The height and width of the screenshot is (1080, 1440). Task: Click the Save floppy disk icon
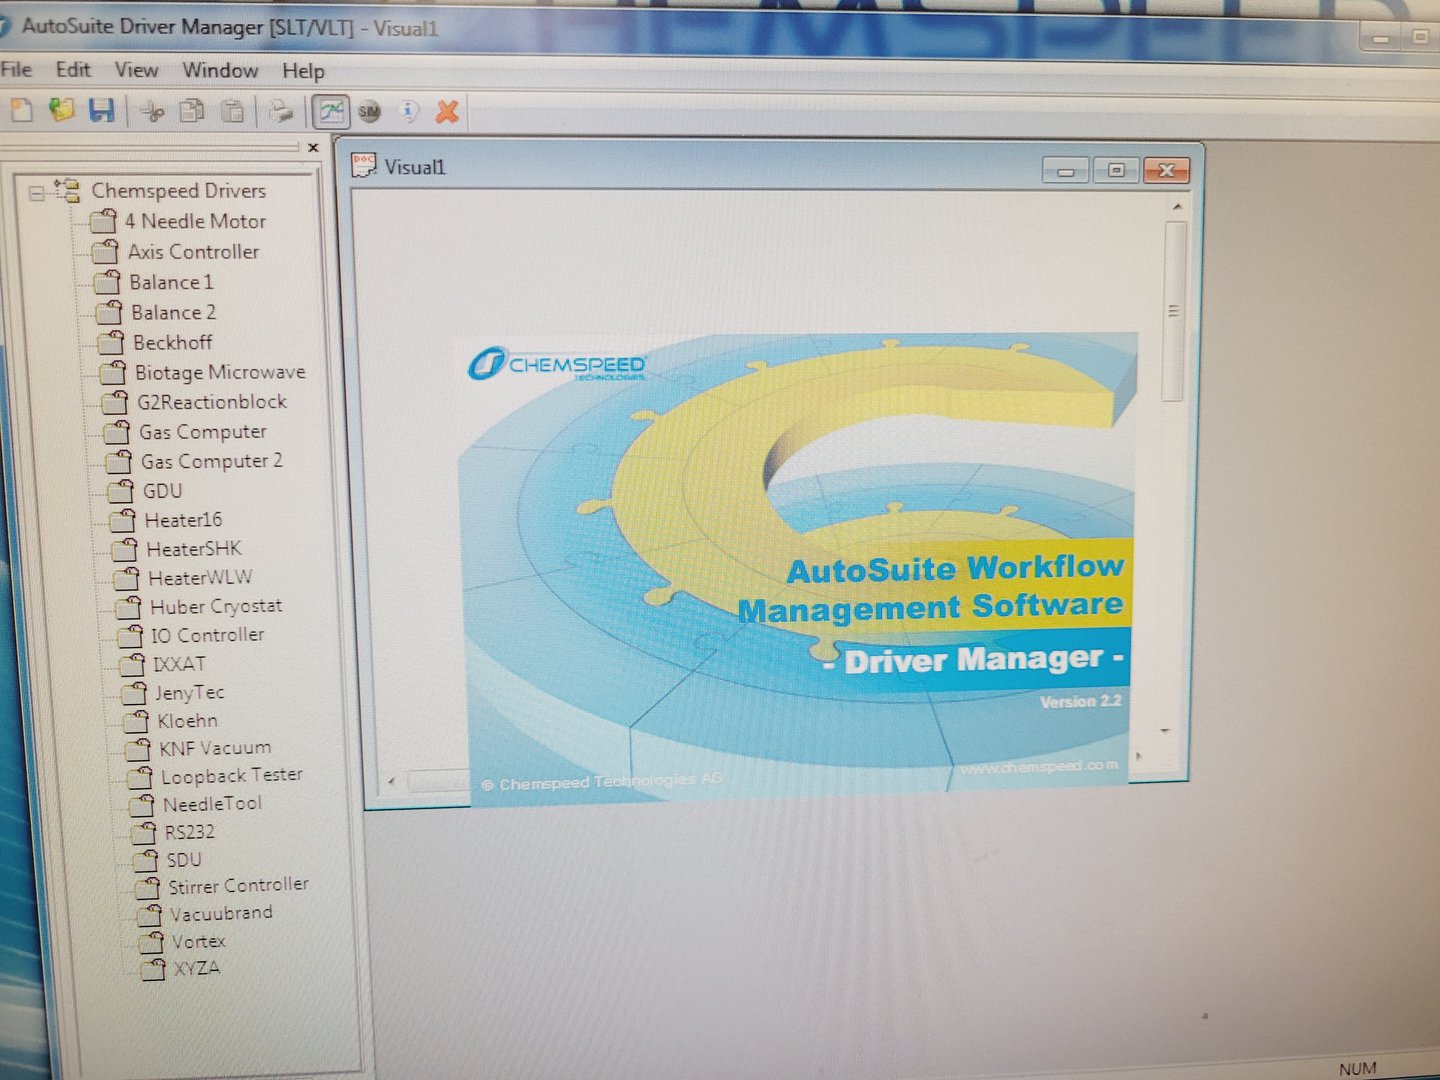pos(101,110)
